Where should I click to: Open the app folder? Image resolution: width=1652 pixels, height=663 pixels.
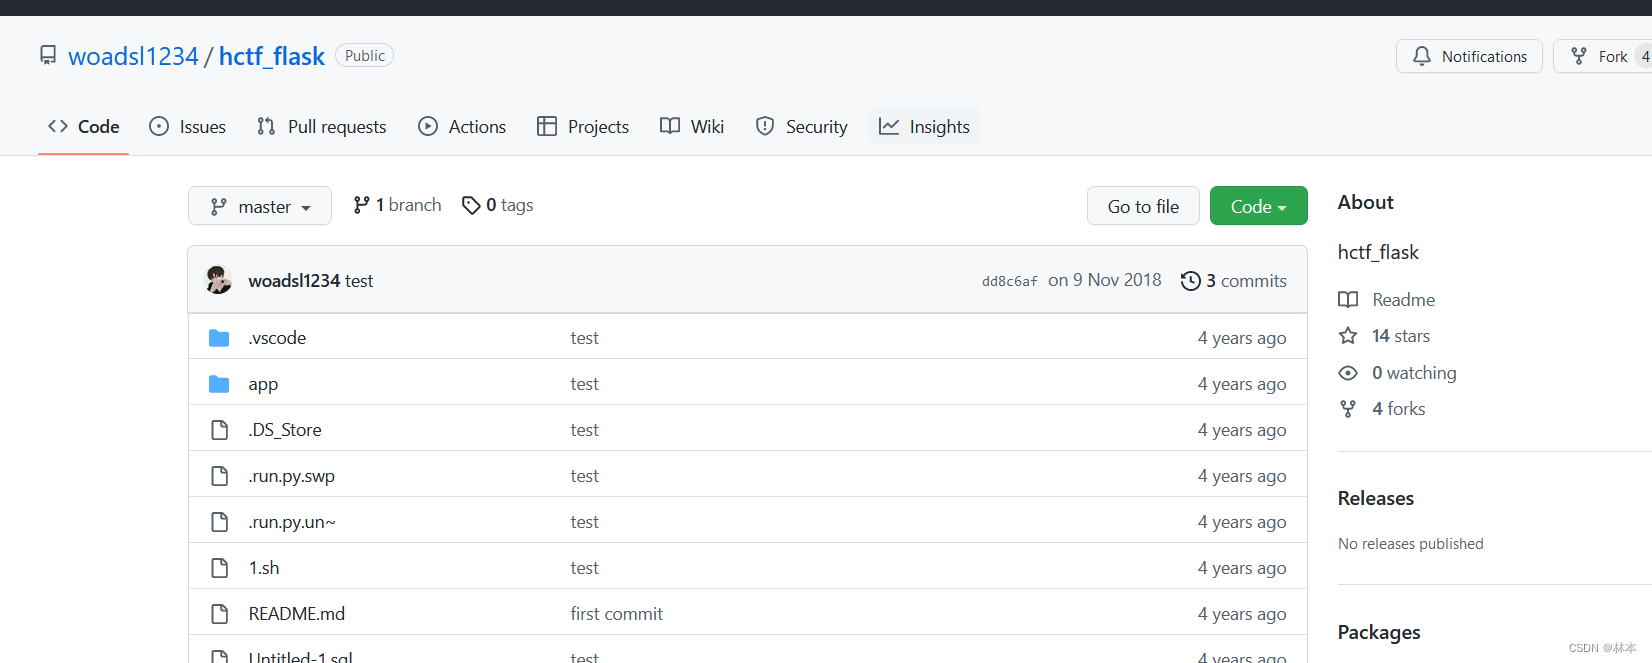263,384
